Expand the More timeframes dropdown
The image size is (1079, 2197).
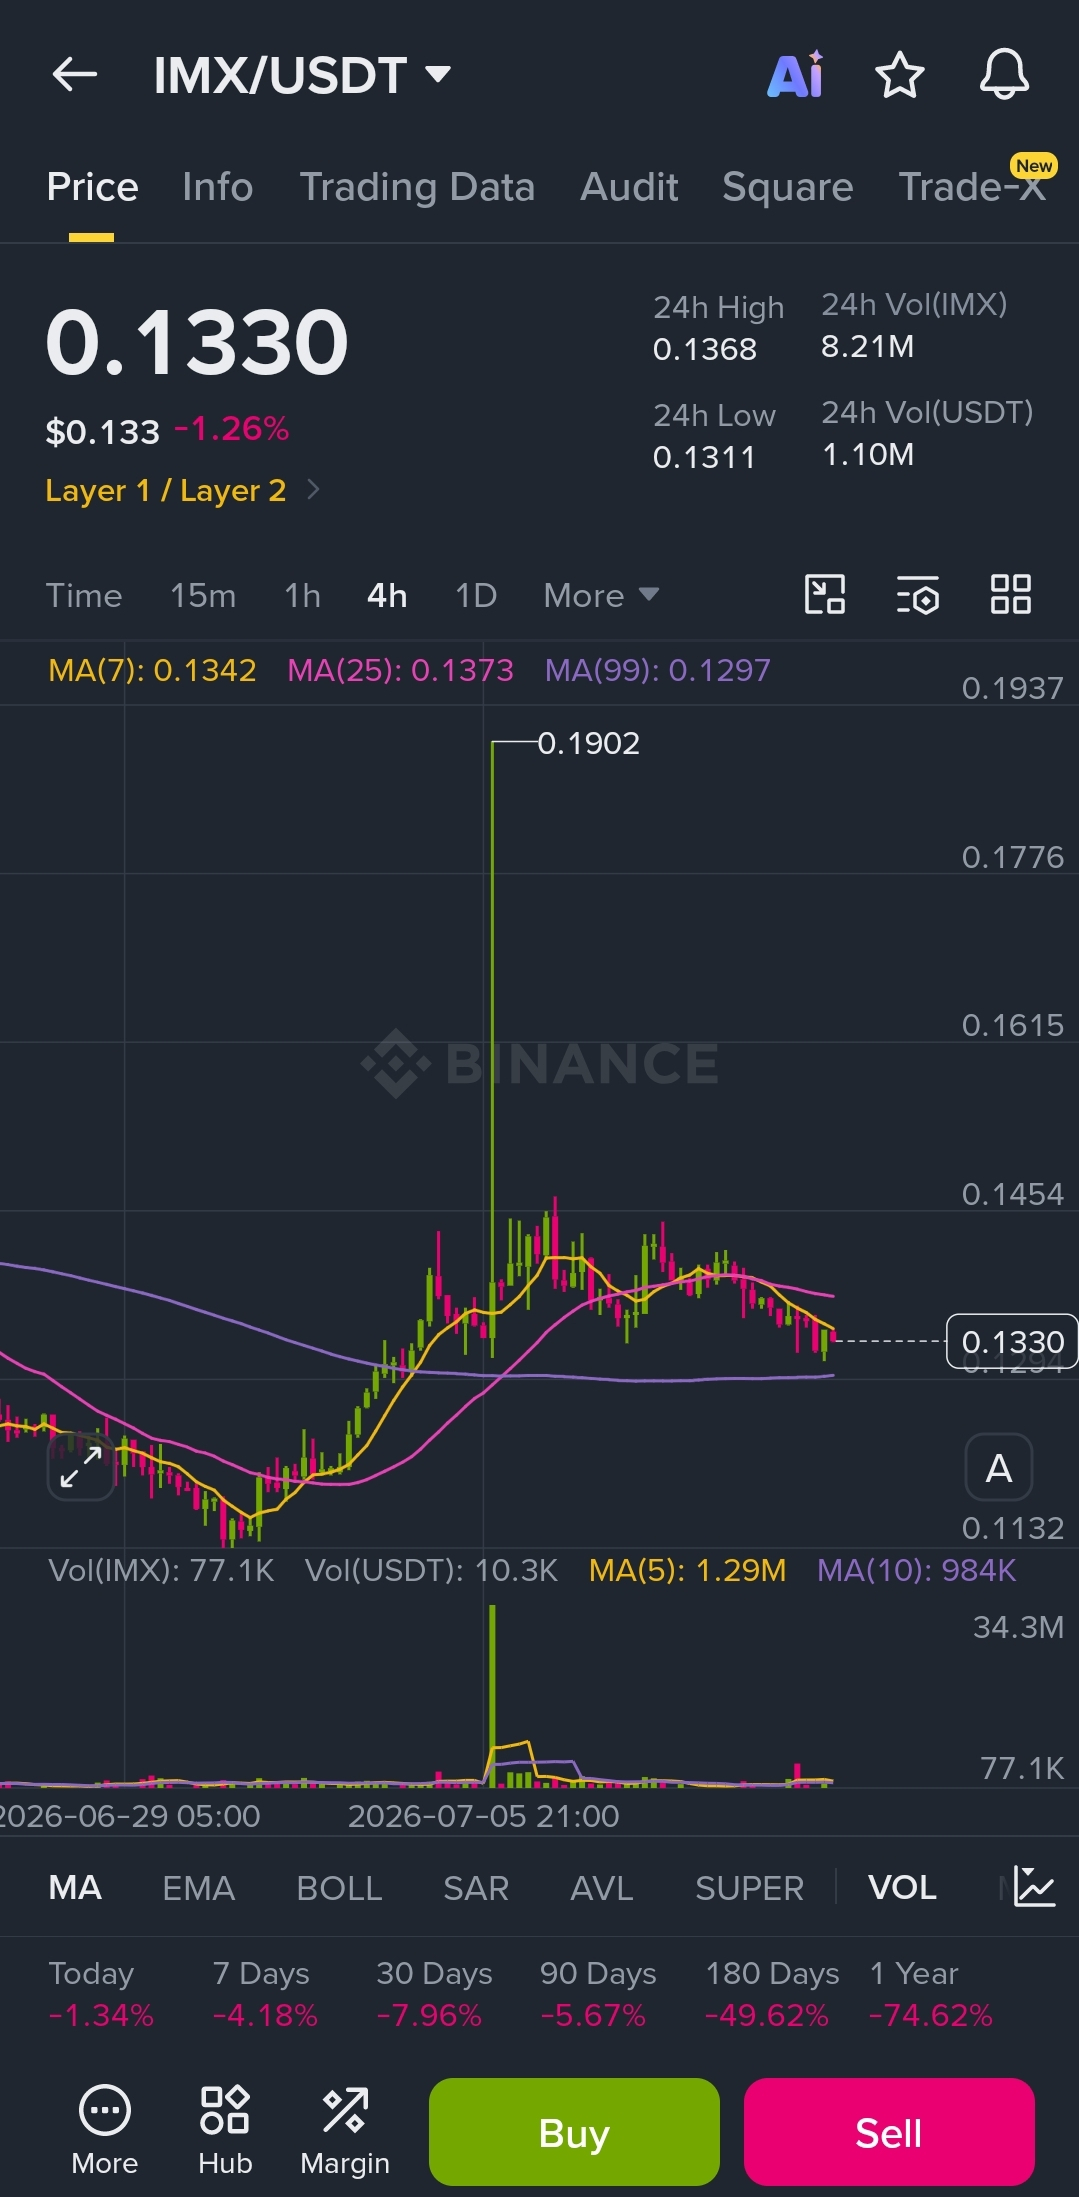tap(601, 595)
